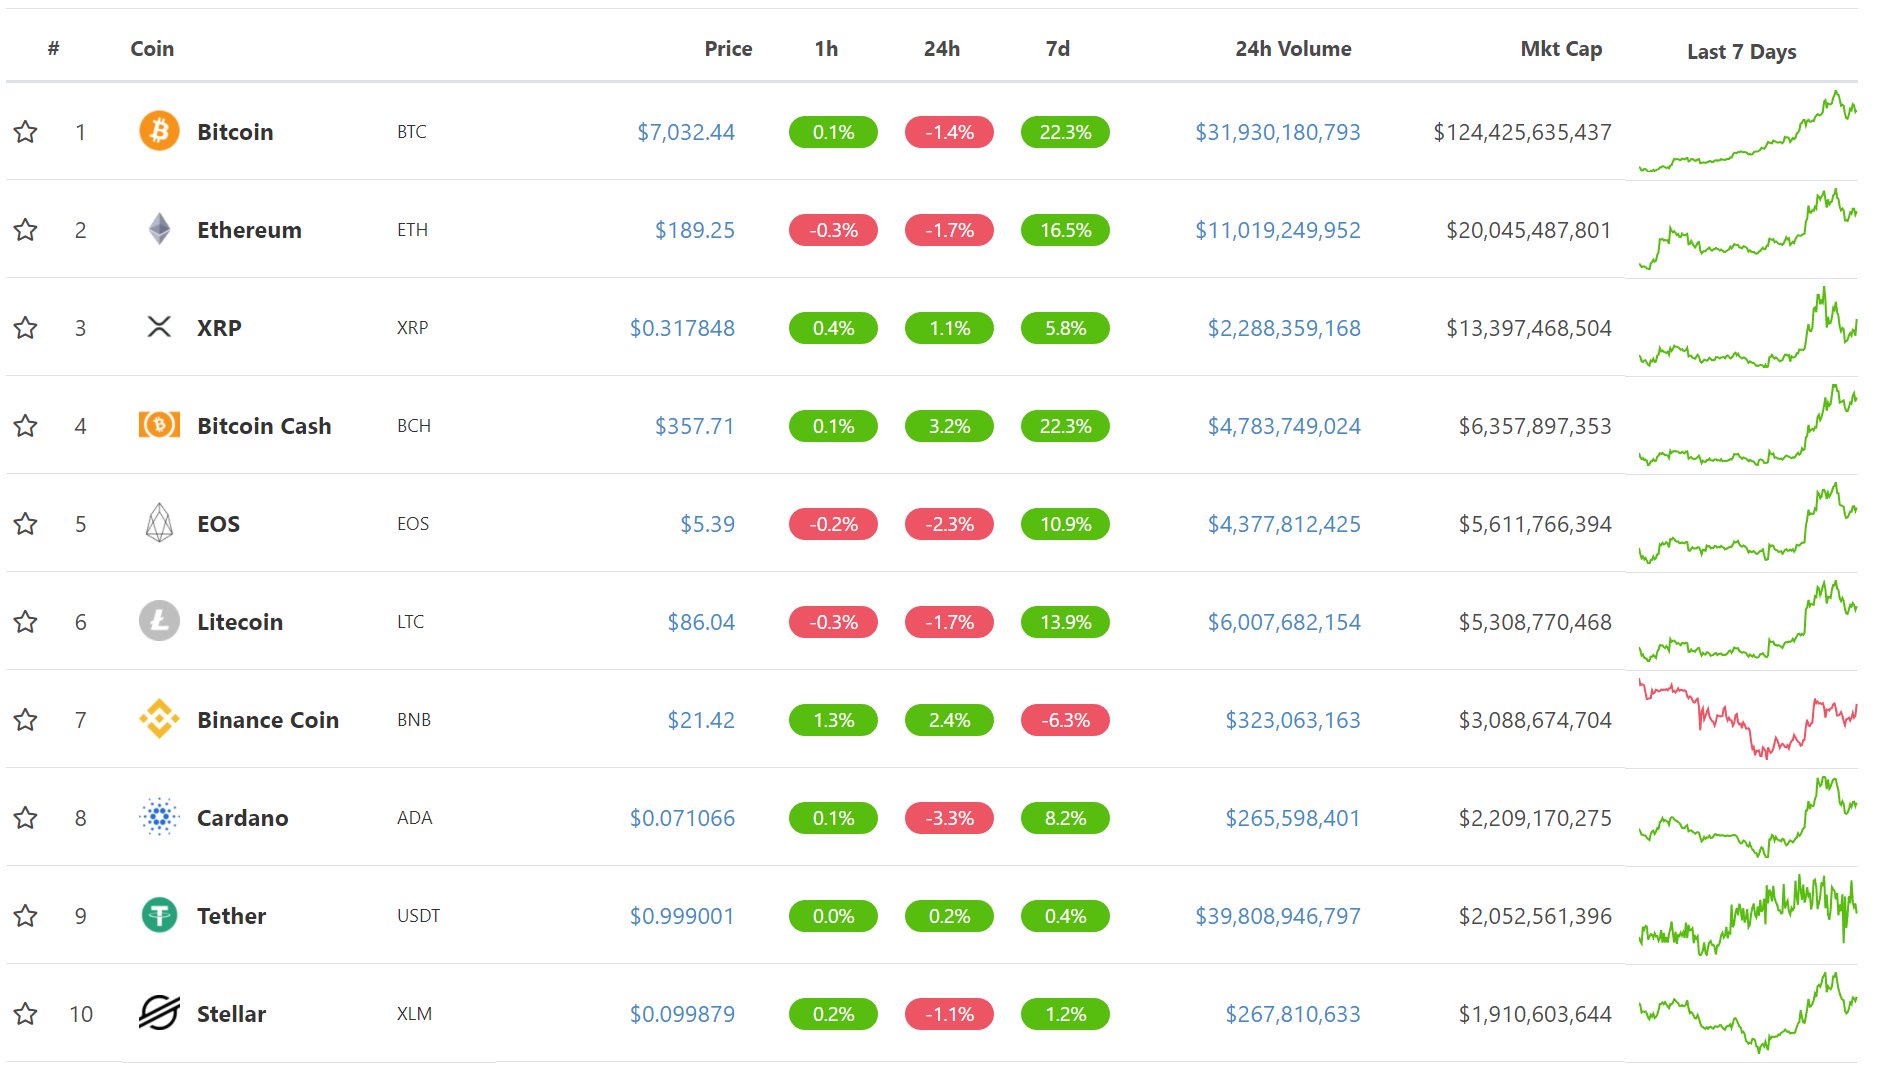Click the Litecoin grey logo icon

coord(159,621)
